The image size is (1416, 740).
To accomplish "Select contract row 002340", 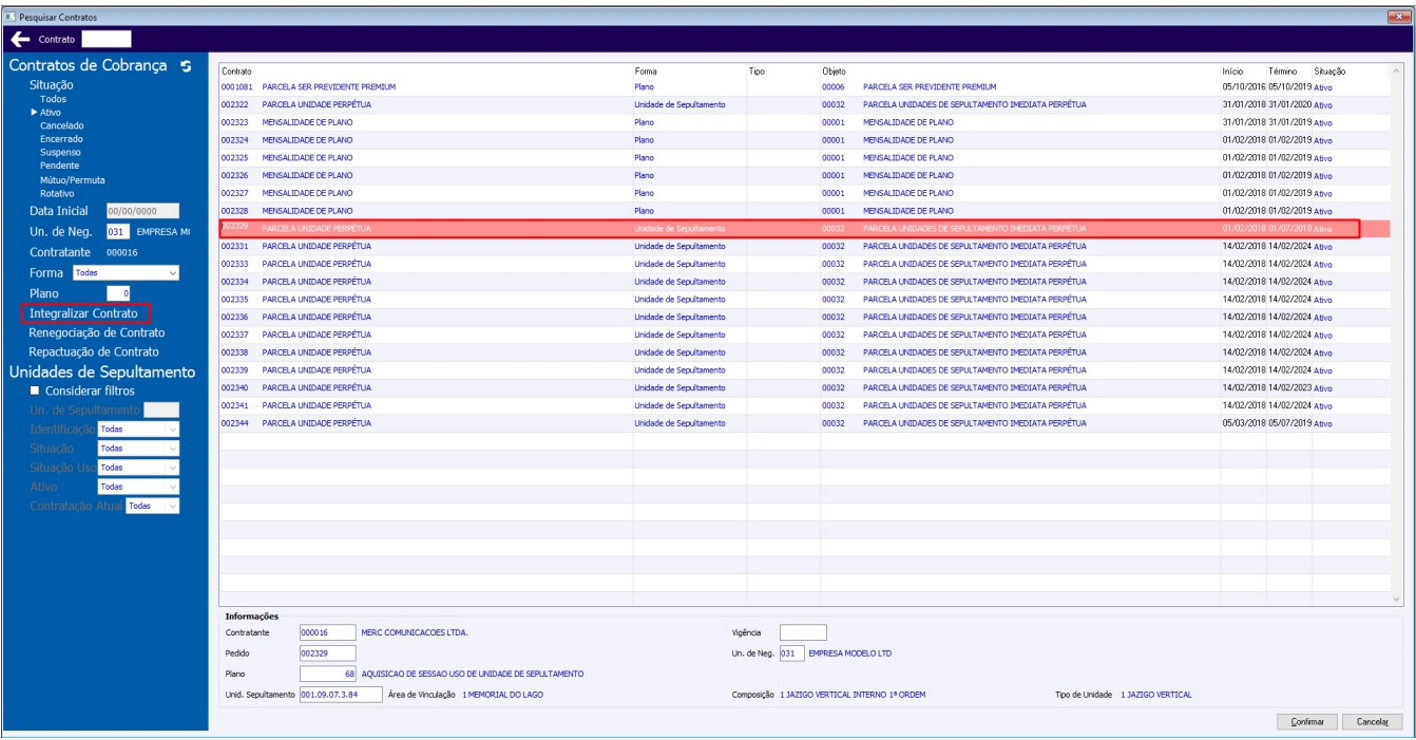I will (x=804, y=388).
